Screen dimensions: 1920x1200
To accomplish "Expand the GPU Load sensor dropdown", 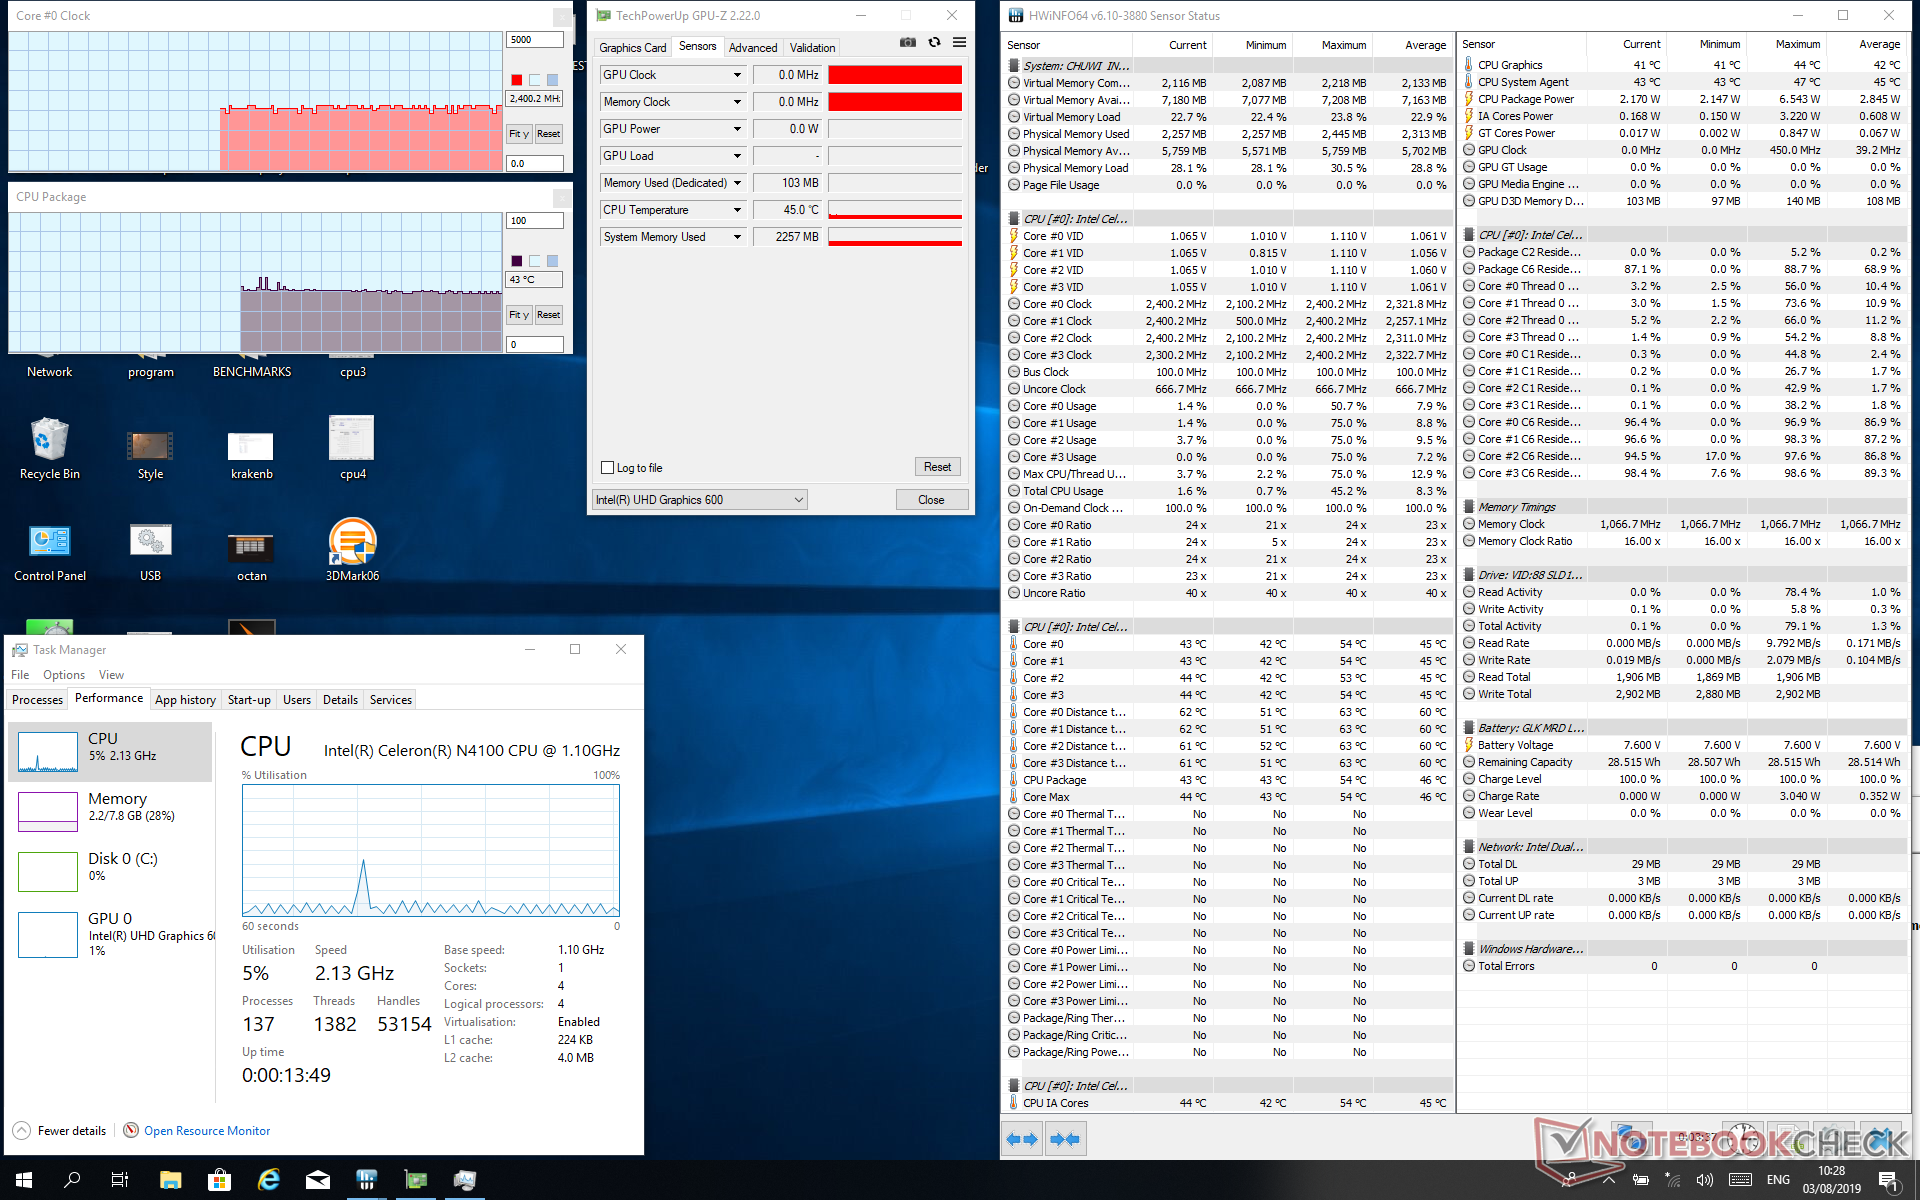I will pos(737,156).
